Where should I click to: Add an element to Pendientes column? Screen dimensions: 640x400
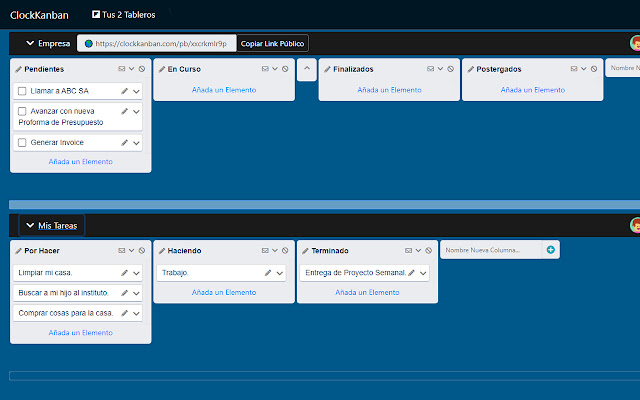click(80, 162)
